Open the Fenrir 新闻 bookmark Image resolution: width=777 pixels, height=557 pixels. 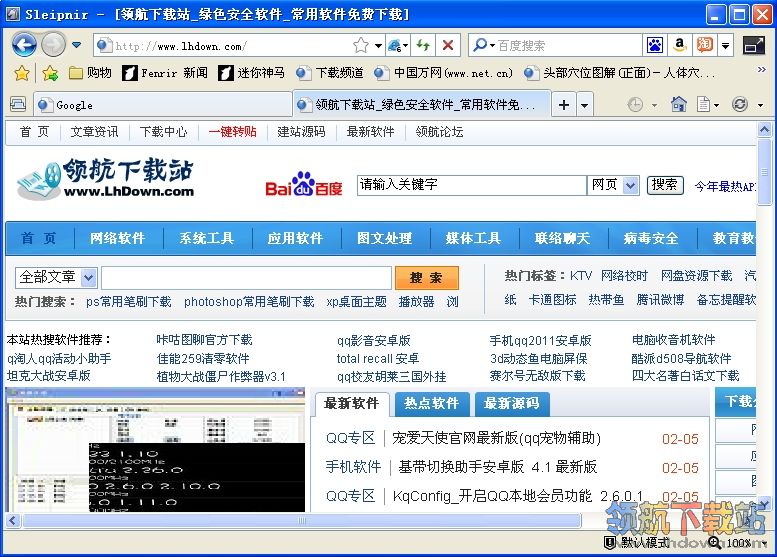166,73
